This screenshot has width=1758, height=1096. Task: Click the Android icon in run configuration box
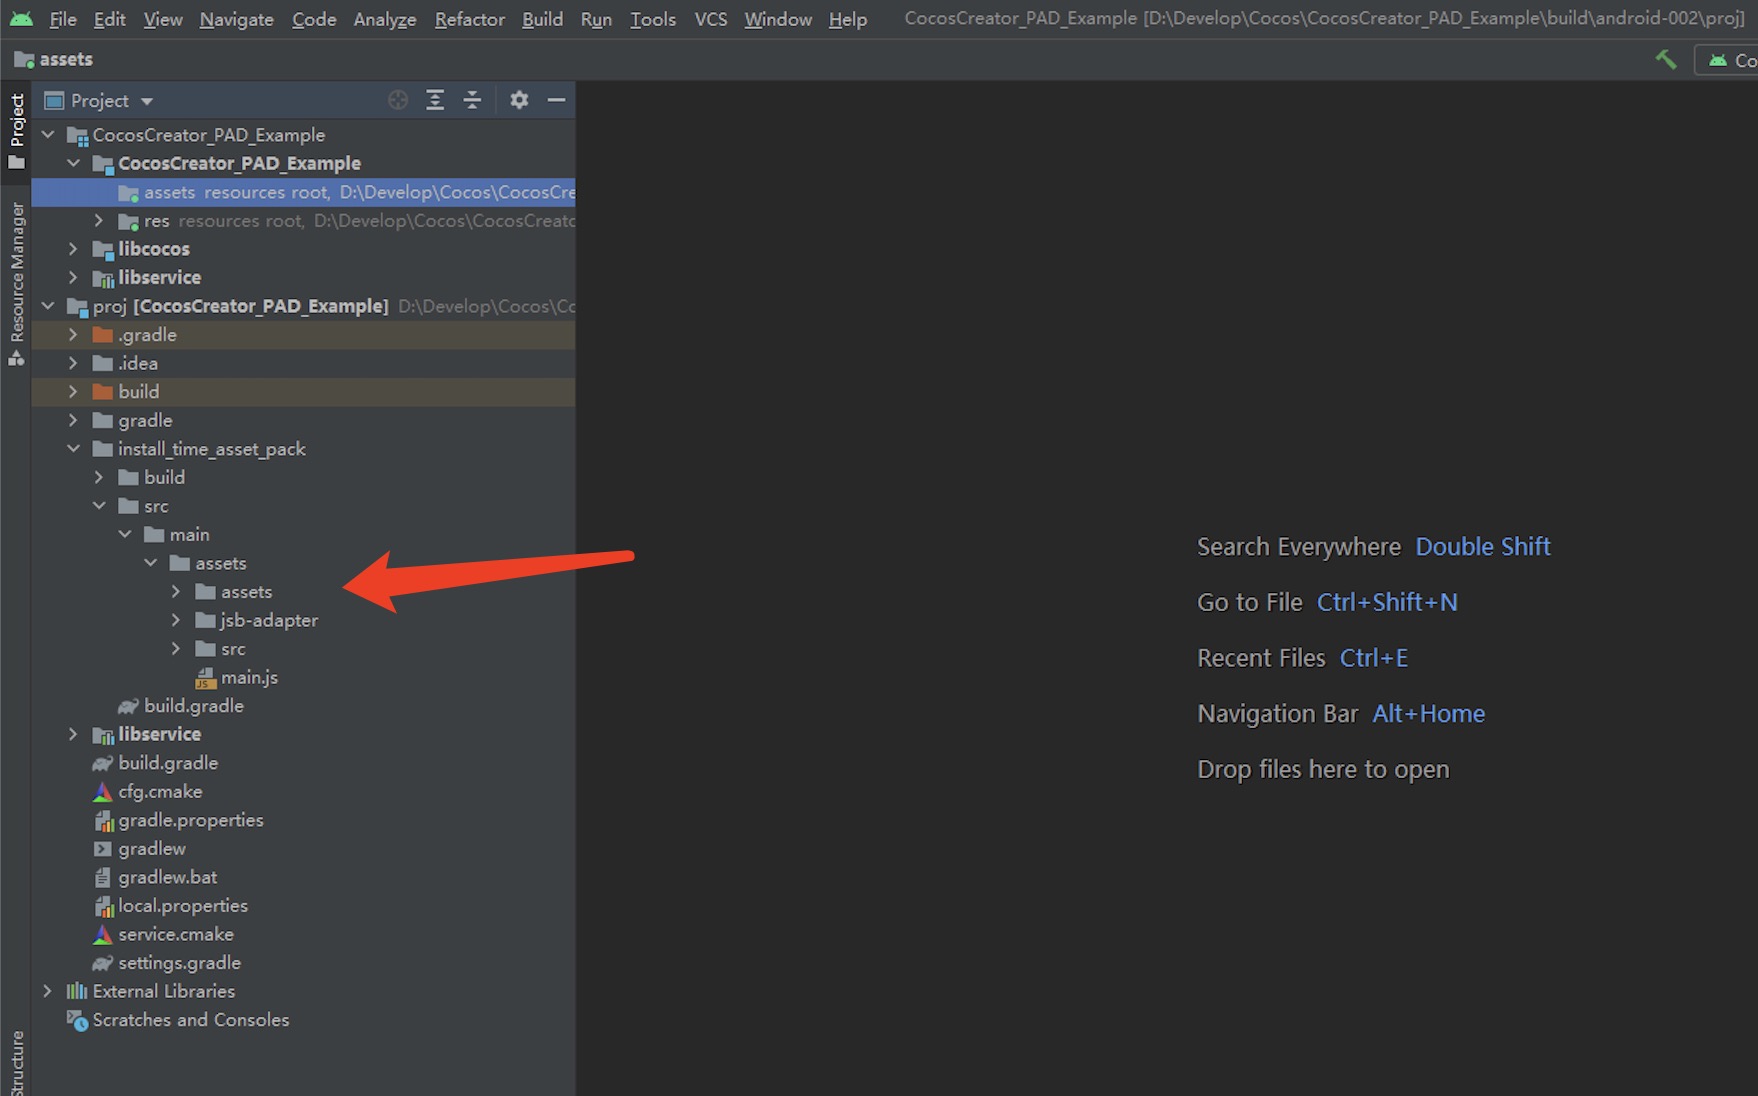1718,59
